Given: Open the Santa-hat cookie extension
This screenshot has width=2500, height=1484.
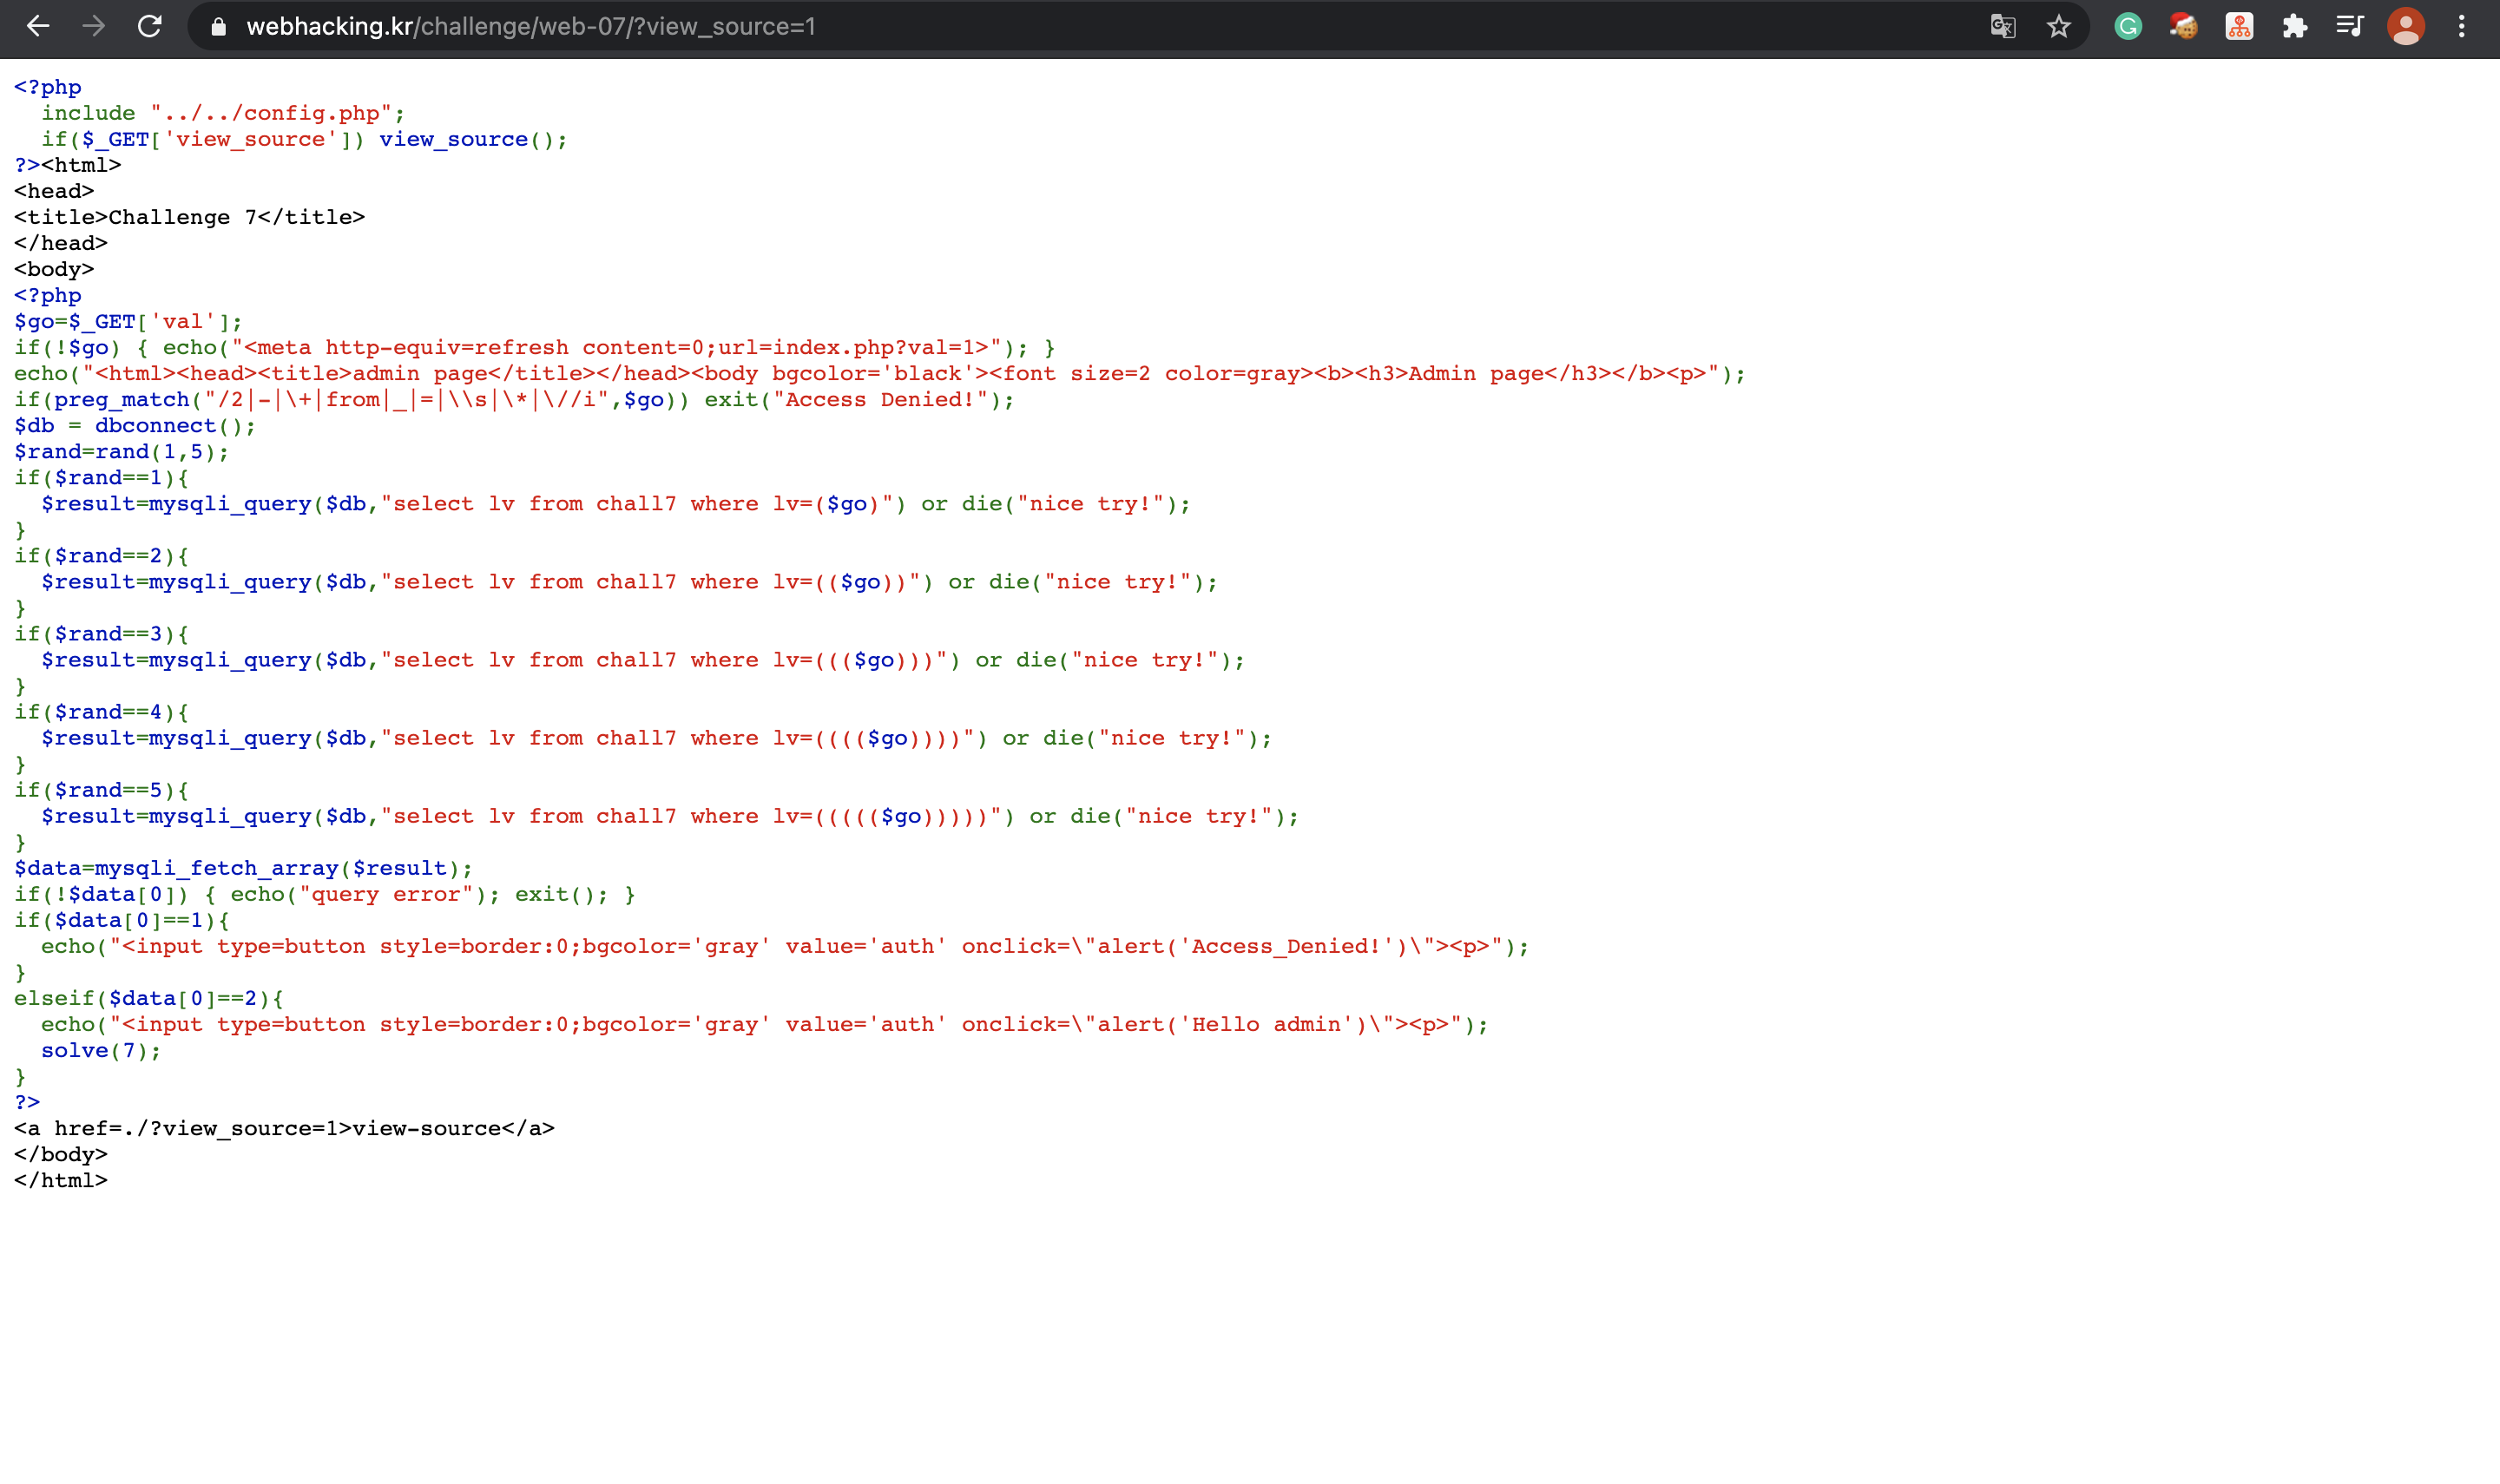Looking at the screenshot, I should tap(2183, 27).
